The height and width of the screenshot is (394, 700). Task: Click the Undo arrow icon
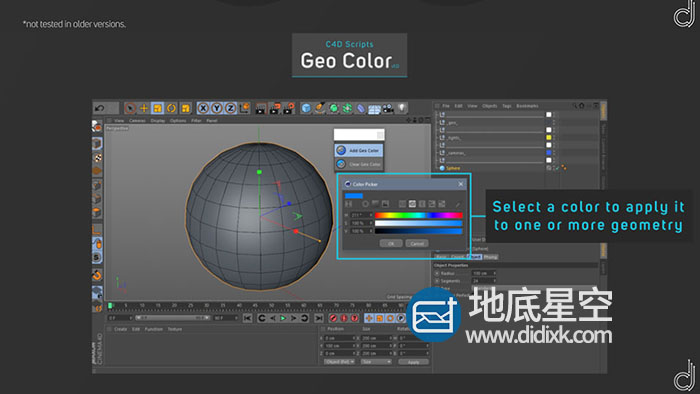pos(100,108)
